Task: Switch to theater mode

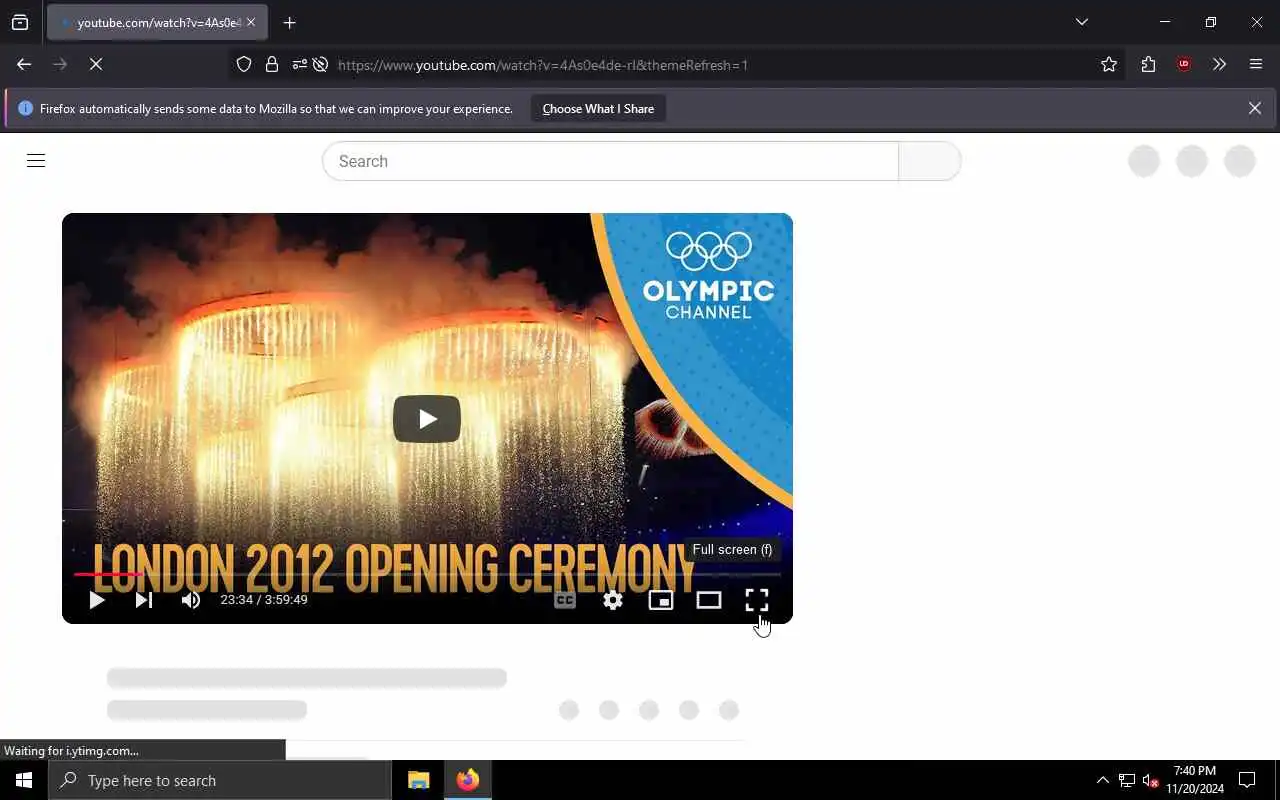Action: coord(709,600)
